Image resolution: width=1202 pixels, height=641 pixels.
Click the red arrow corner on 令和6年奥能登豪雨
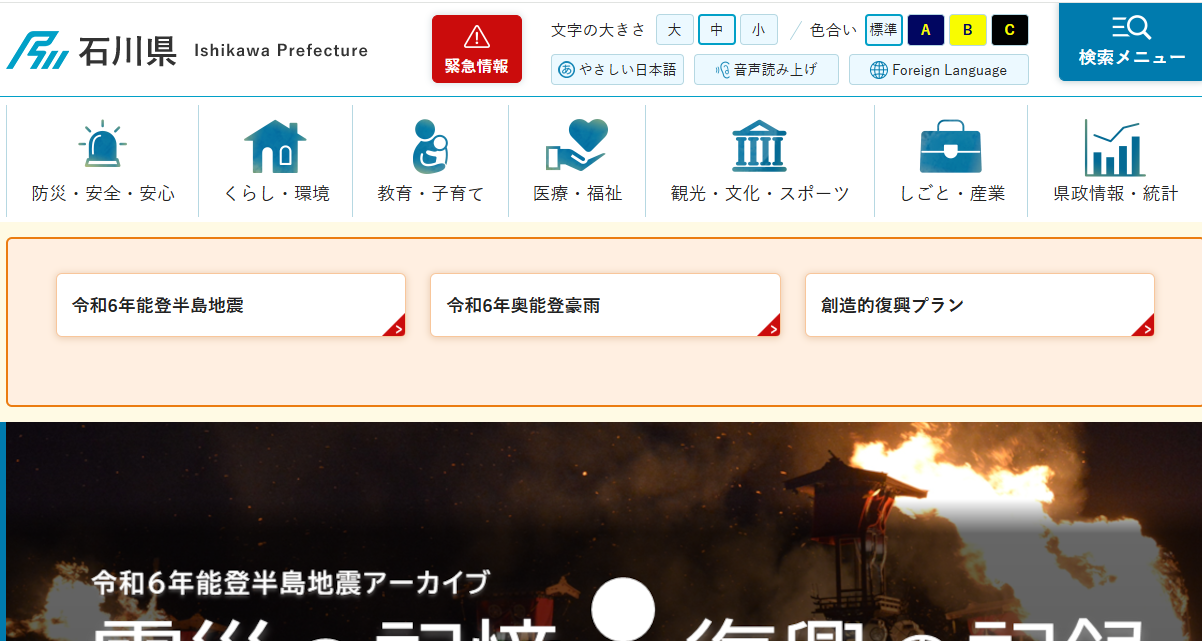[x=771, y=326]
